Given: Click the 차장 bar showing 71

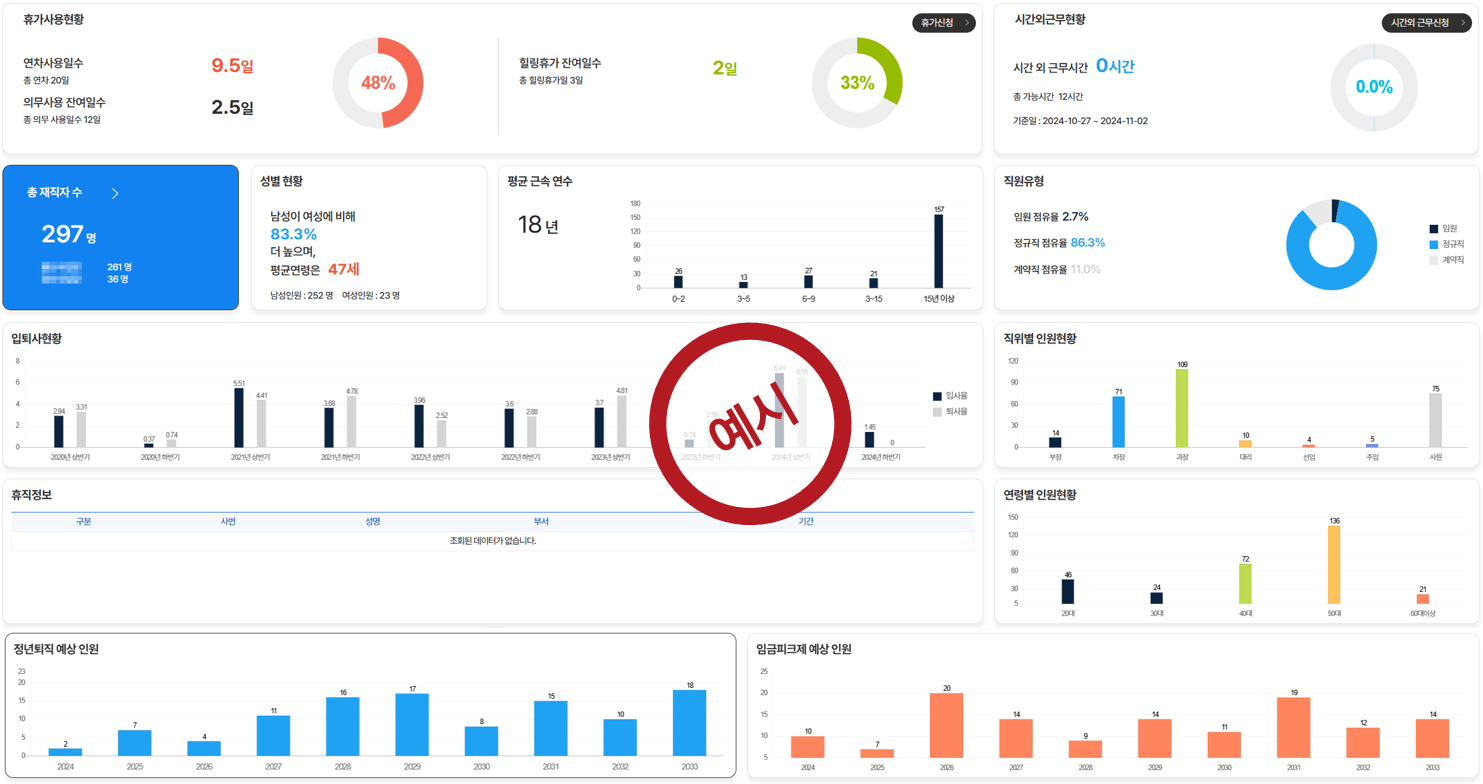Looking at the screenshot, I should point(1118,422).
